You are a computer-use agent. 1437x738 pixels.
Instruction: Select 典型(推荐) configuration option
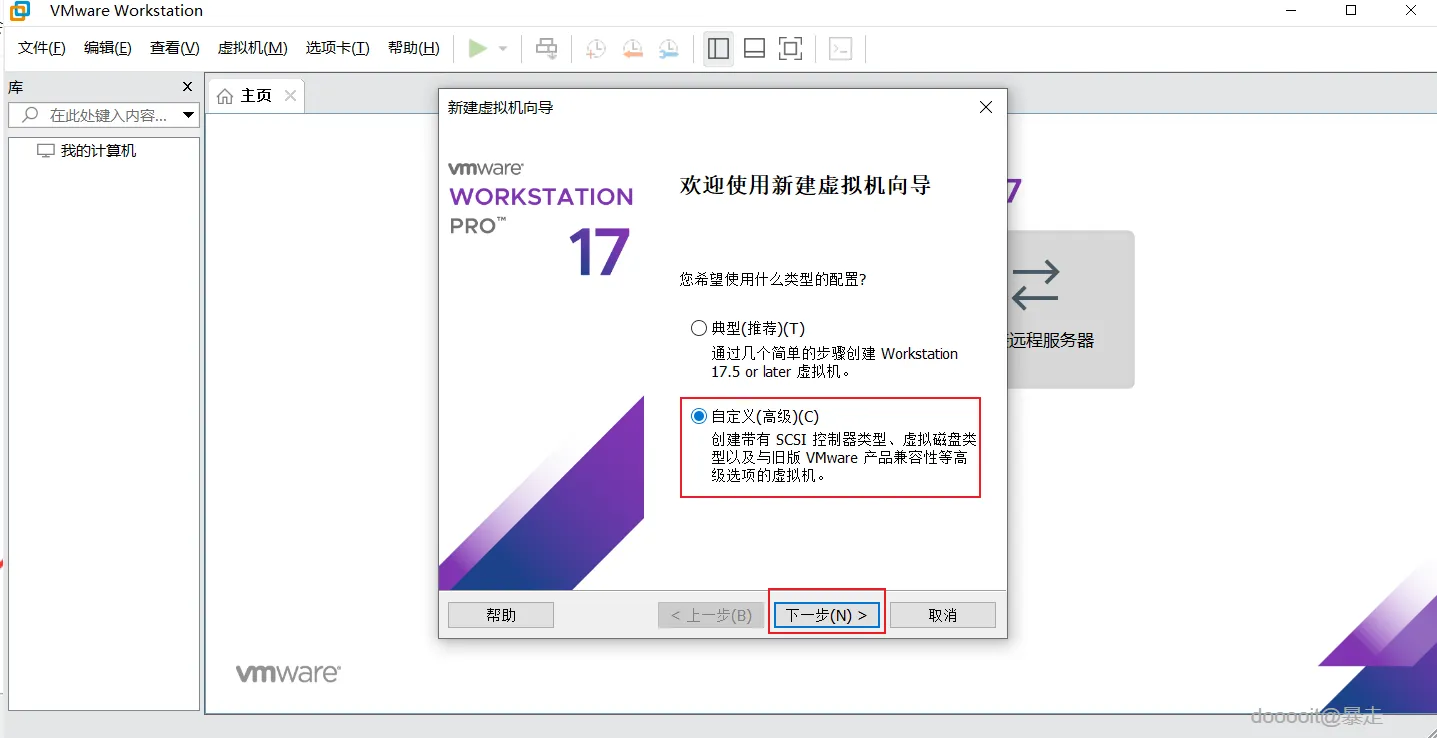point(697,328)
